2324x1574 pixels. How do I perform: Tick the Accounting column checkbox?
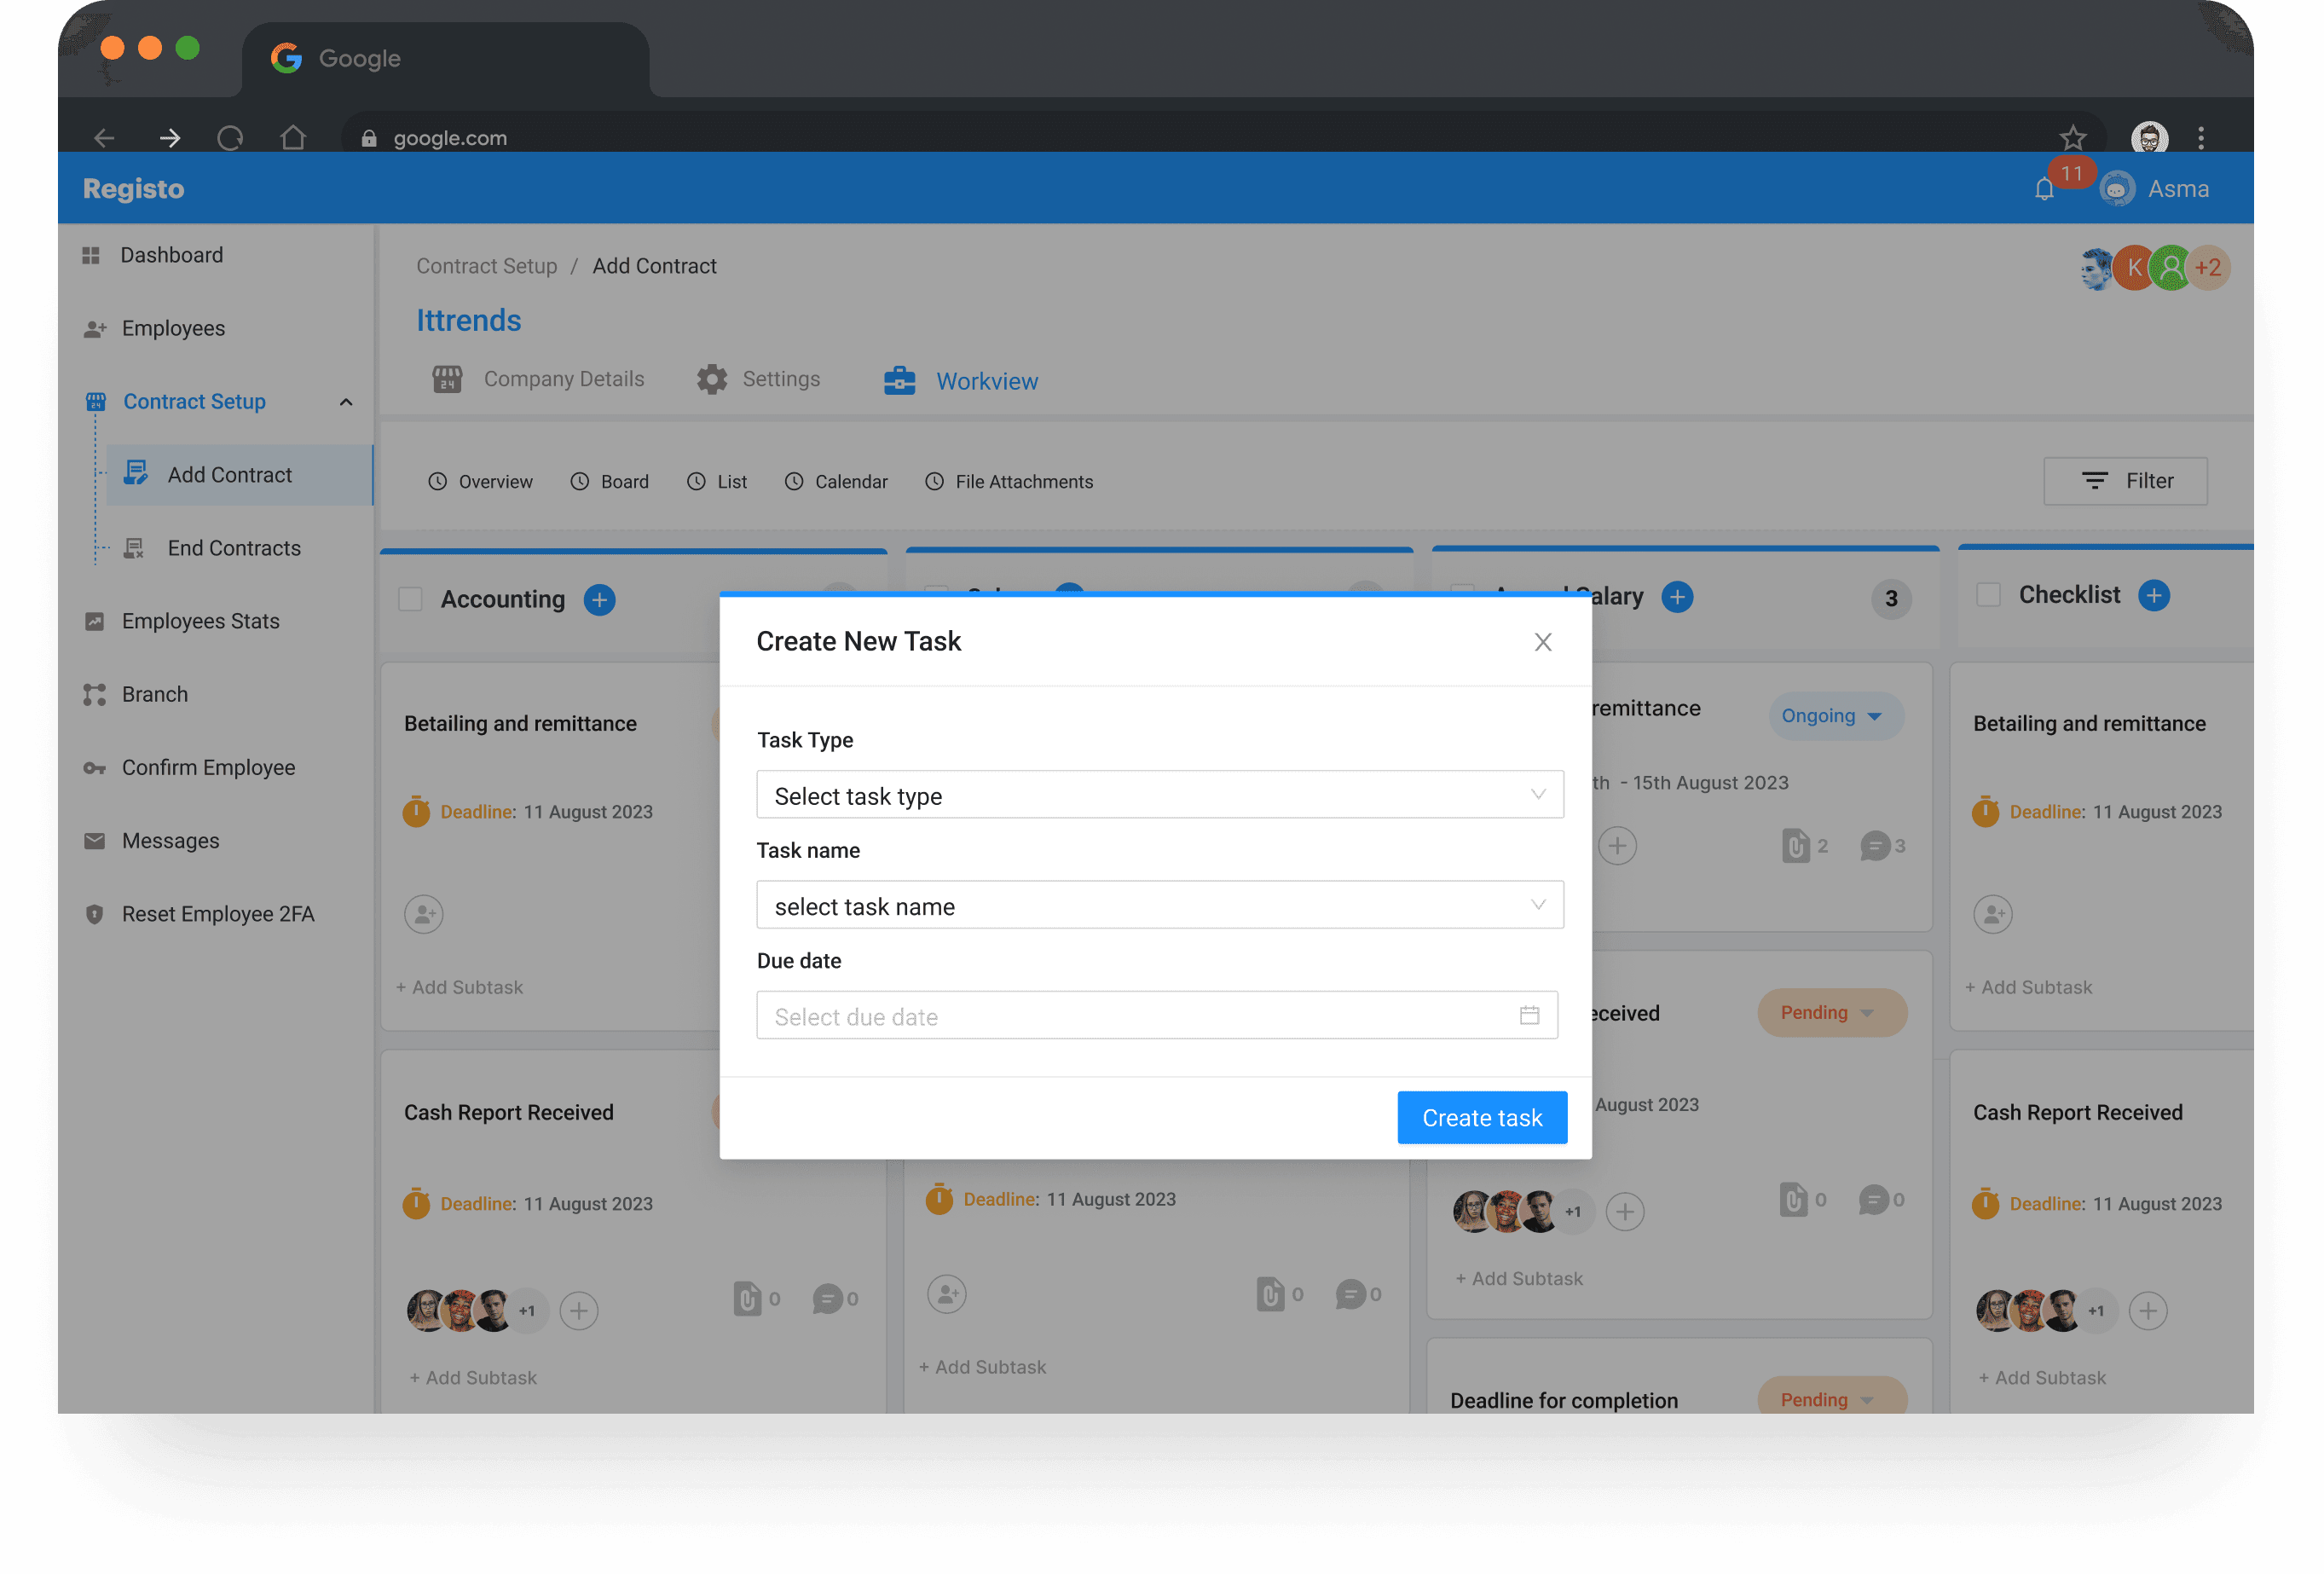410,600
